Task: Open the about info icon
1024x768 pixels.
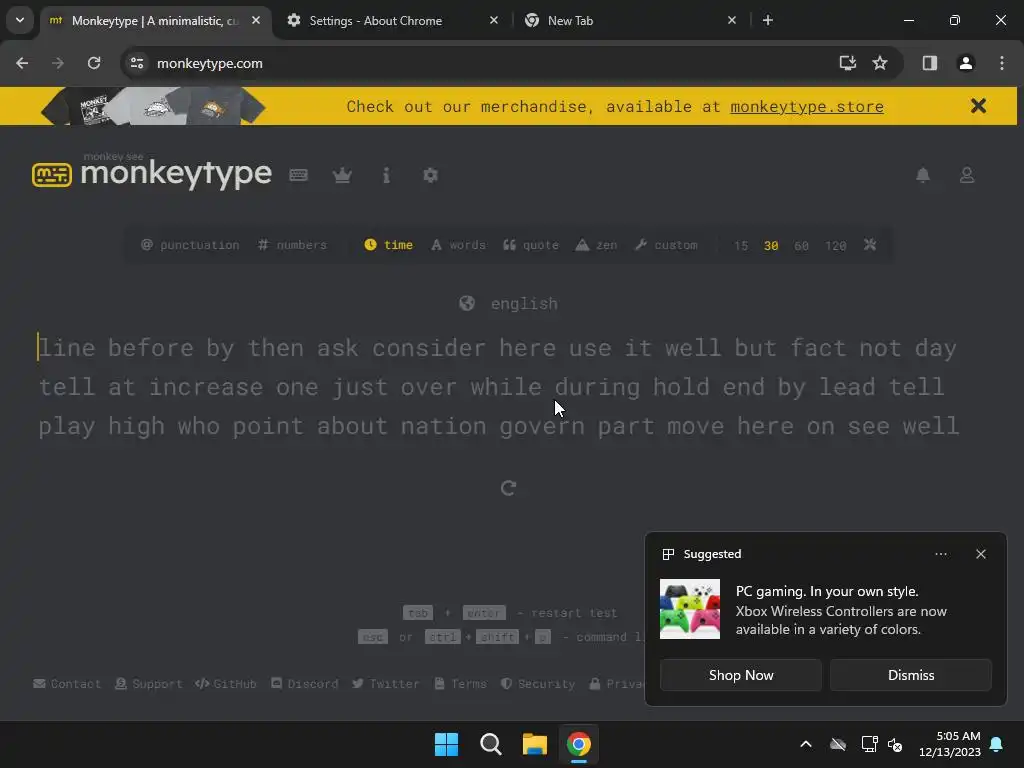Action: tap(386, 175)
